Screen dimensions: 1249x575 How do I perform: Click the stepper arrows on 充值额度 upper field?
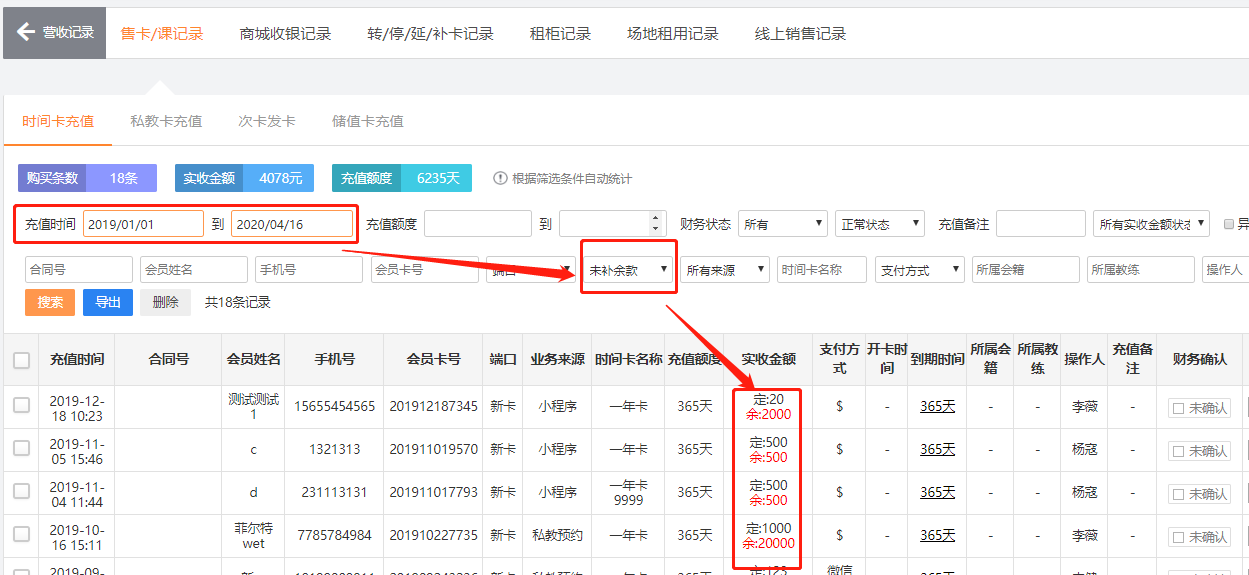[x=656, y=224]
